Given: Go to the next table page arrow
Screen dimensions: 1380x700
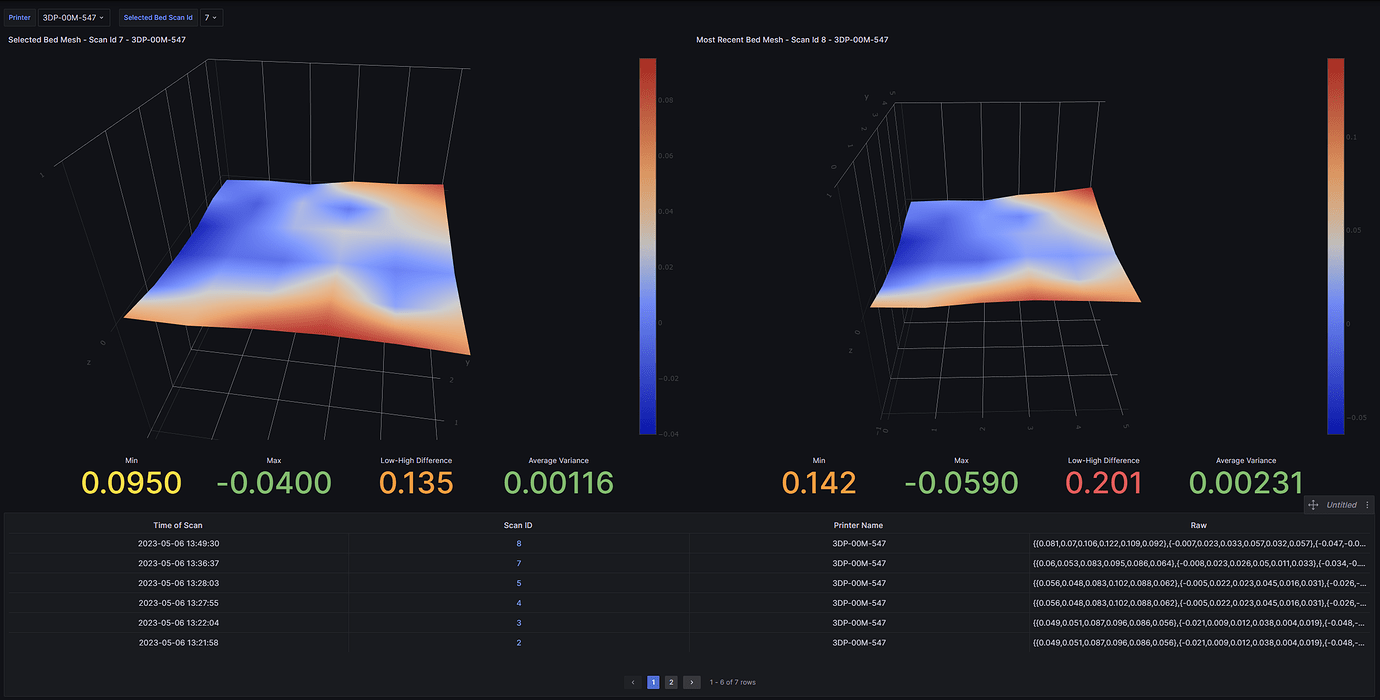Looking at the screenshot, I should (x=691, y=682).
